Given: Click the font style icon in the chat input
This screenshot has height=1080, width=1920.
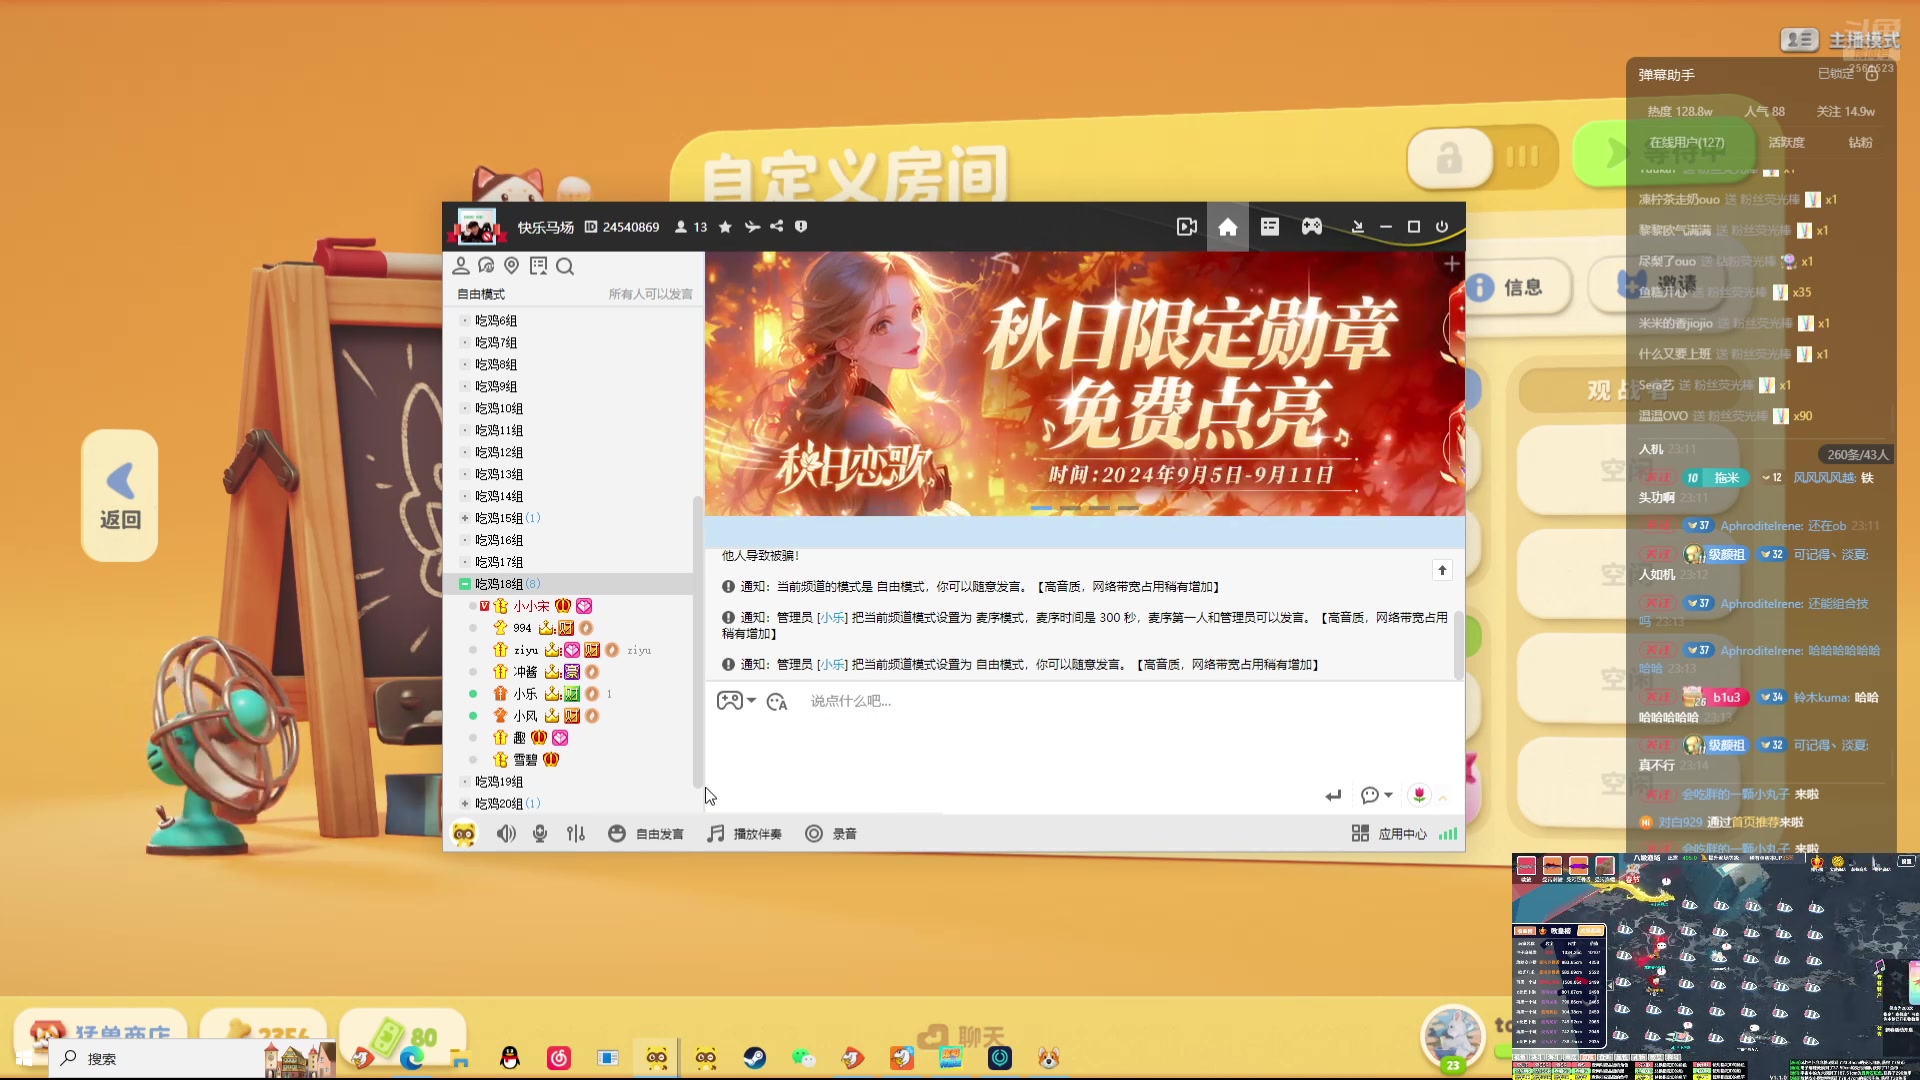Looking at the screenshot, I should (777, 702).
